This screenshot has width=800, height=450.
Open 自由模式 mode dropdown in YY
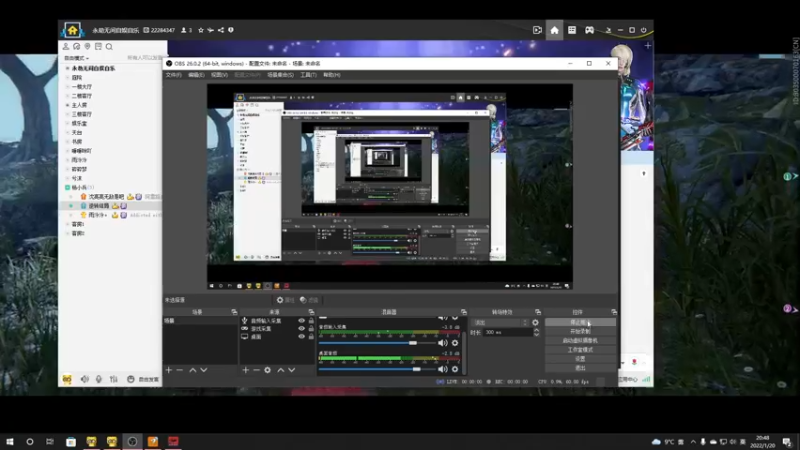[x=77, y=58]
